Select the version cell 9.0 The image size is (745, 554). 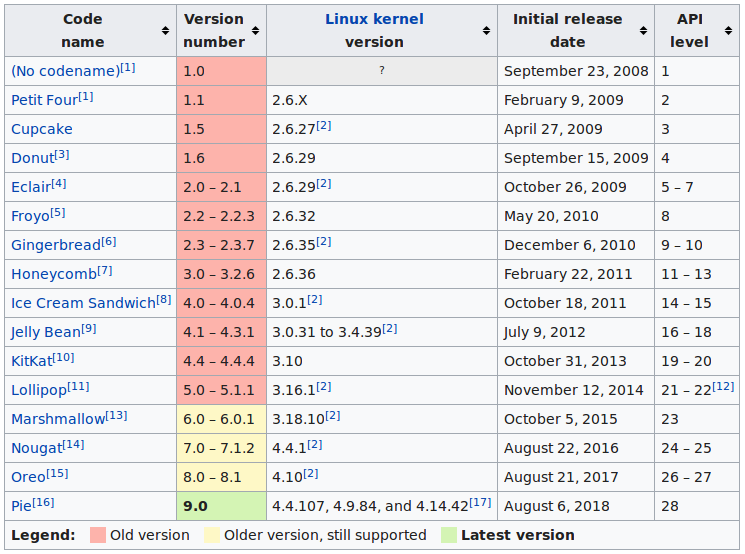pos(221,506)
